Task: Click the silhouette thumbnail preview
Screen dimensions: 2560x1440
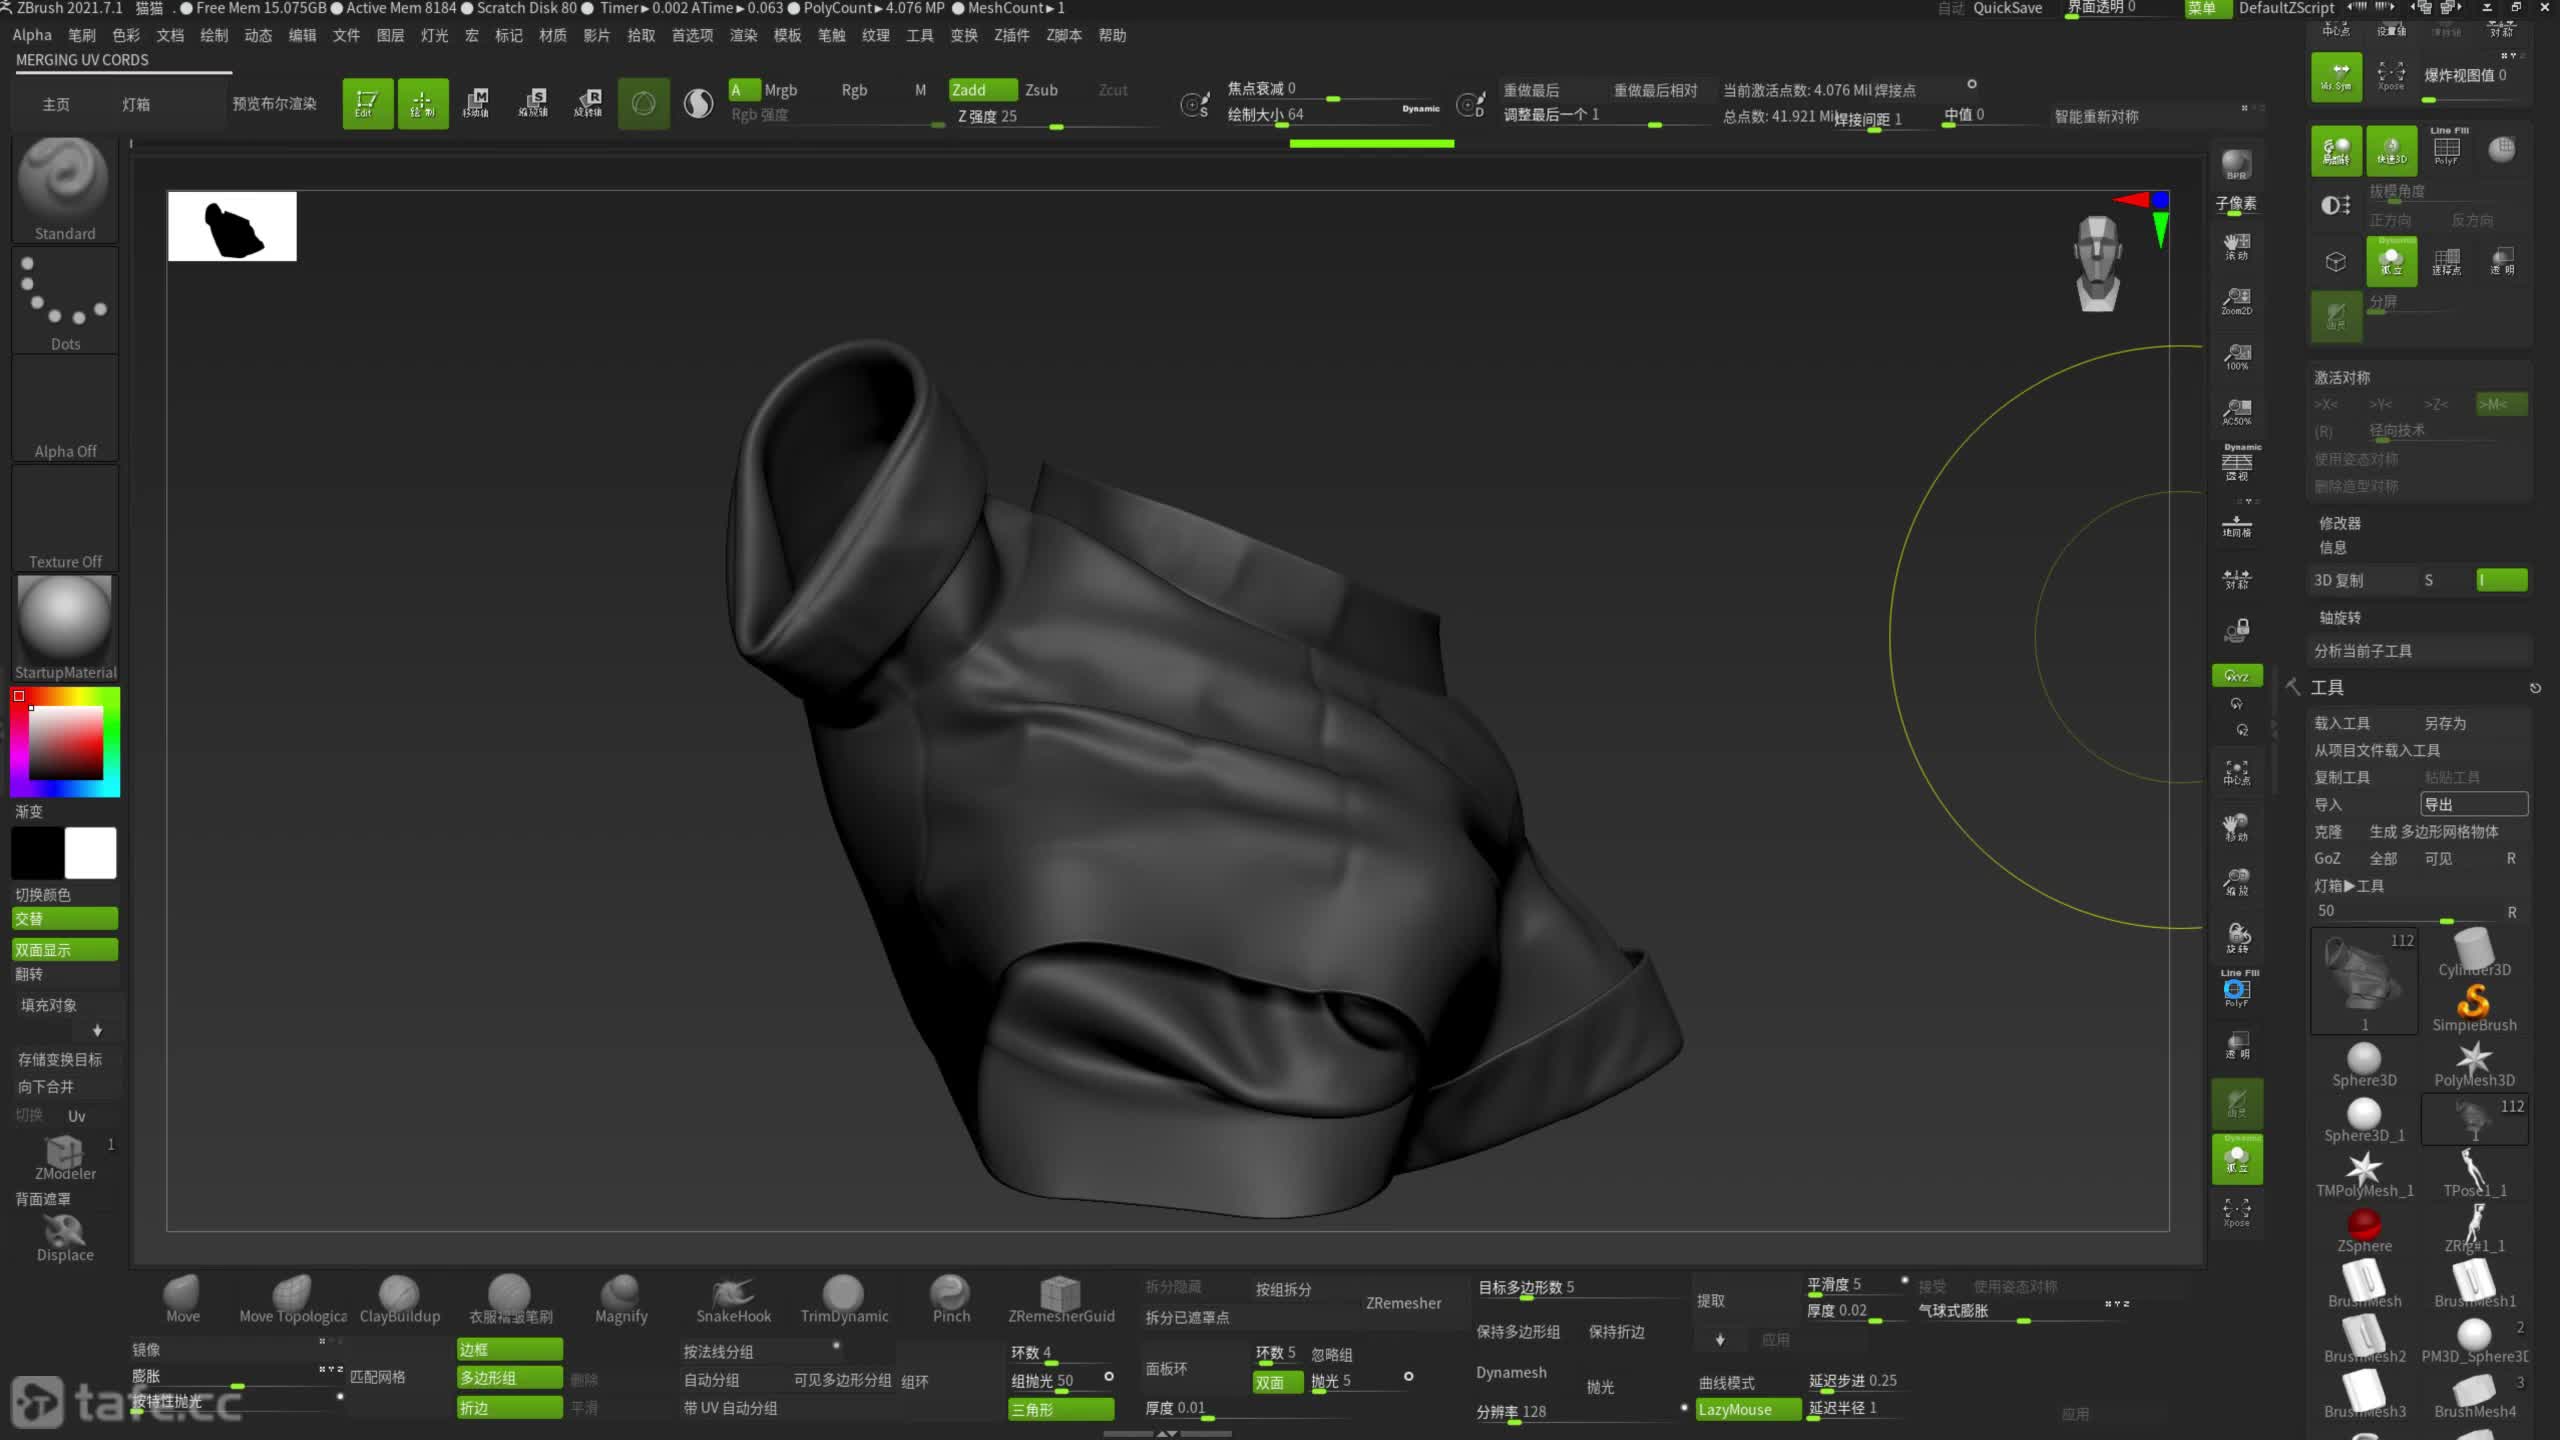Action: coord(232,227)
